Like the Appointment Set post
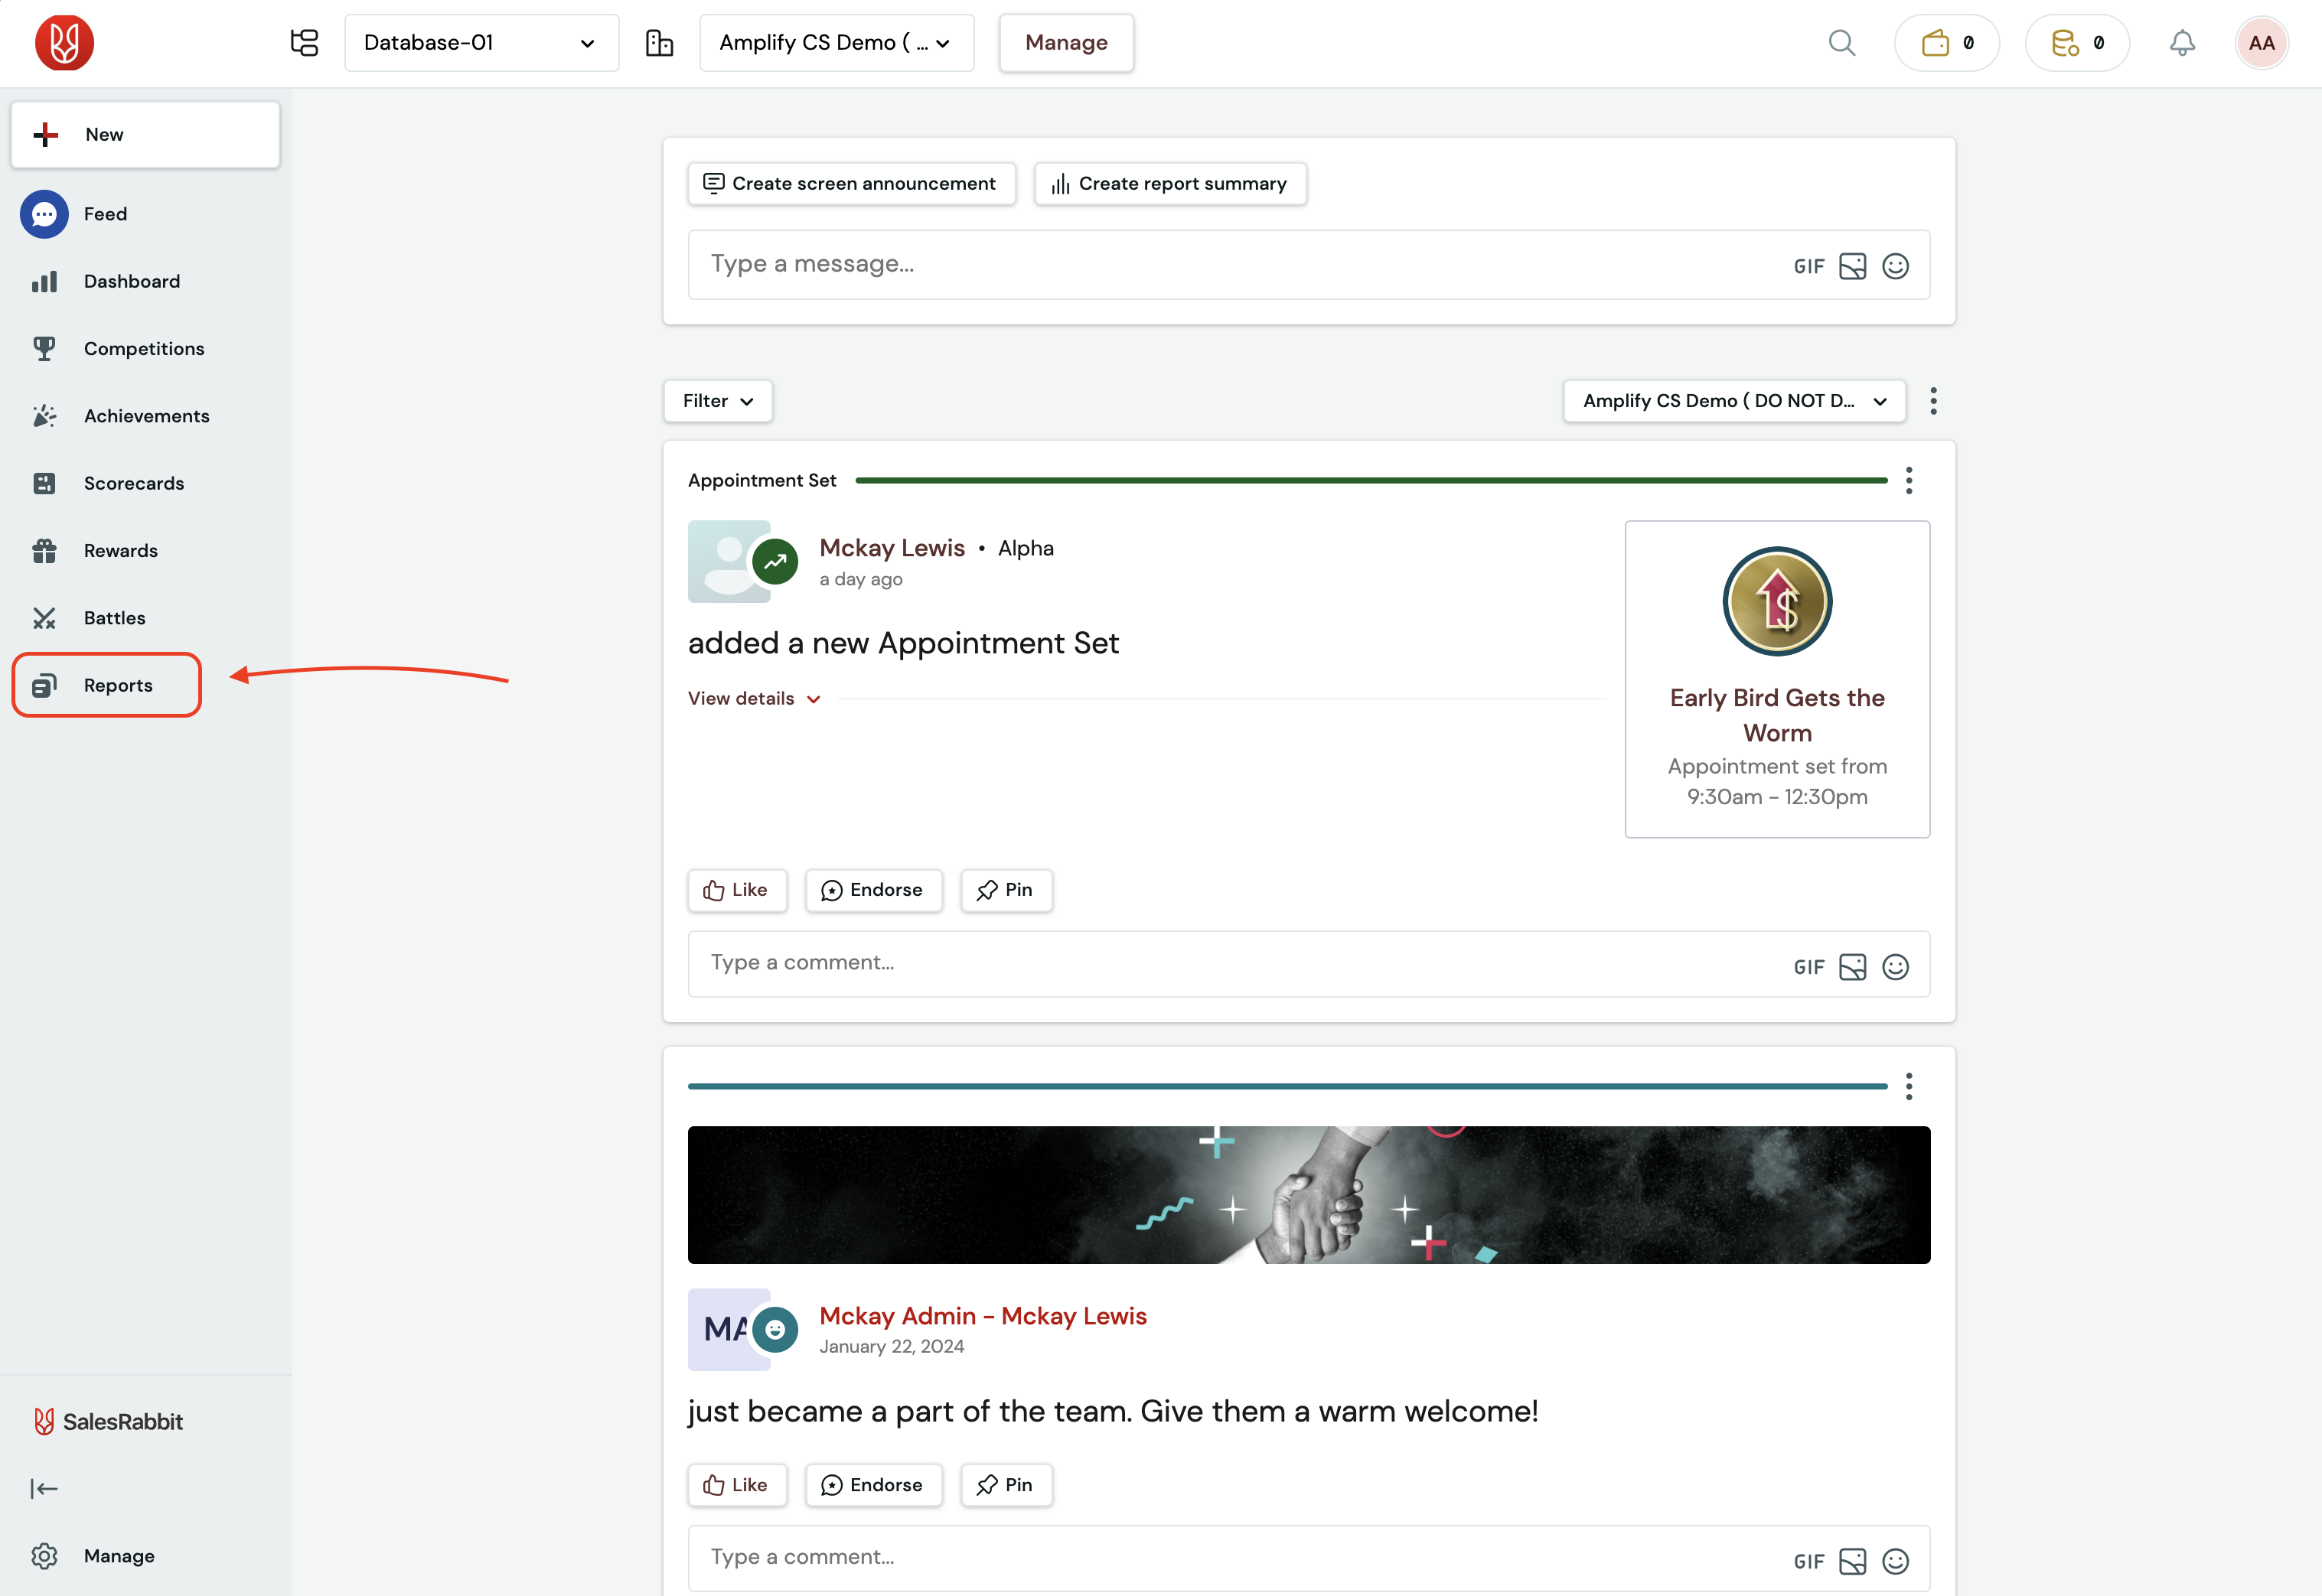2322x1596 pixels. (x=736, y=890)
